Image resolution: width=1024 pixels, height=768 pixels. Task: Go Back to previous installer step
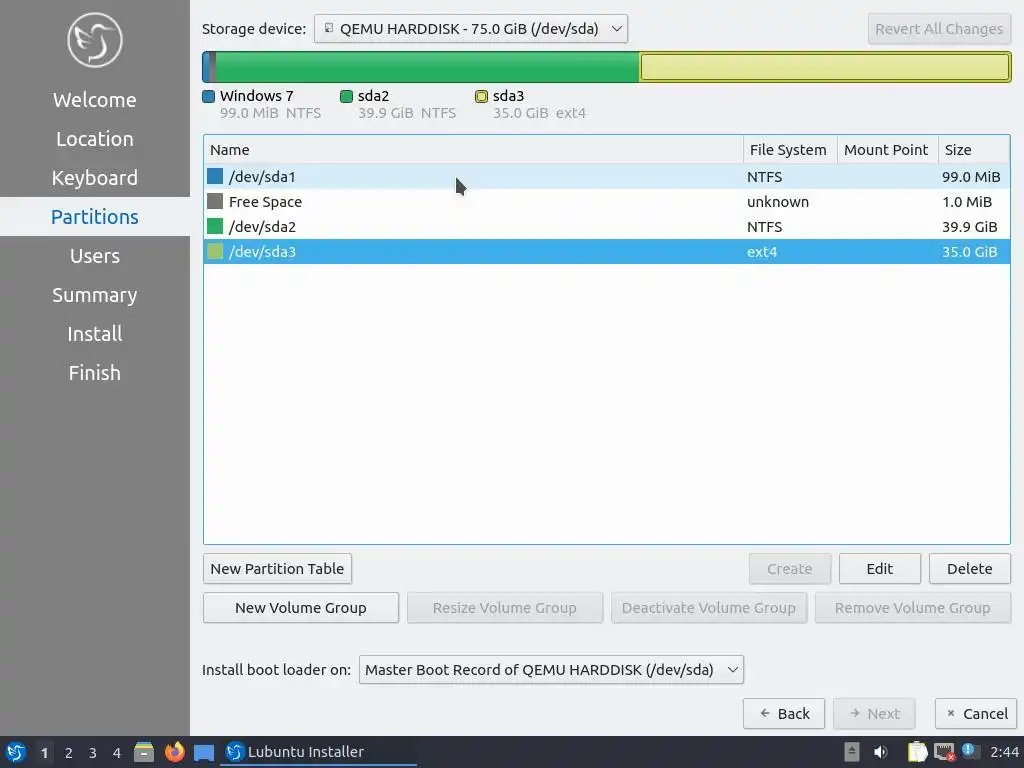pyautogui.click(x=784, y=714)
